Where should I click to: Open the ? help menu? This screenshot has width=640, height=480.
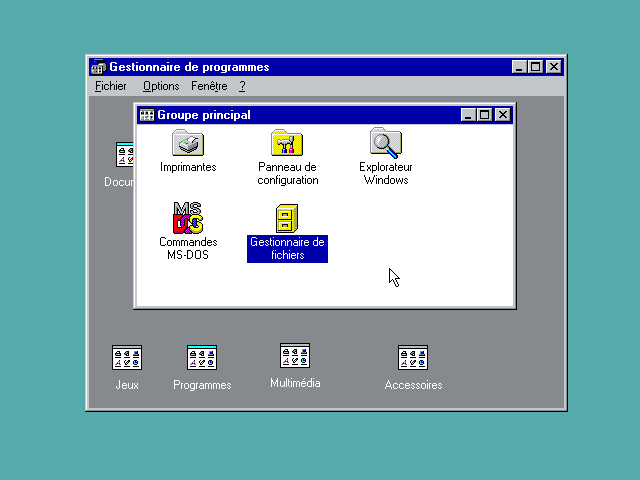[x=242, y=86]
